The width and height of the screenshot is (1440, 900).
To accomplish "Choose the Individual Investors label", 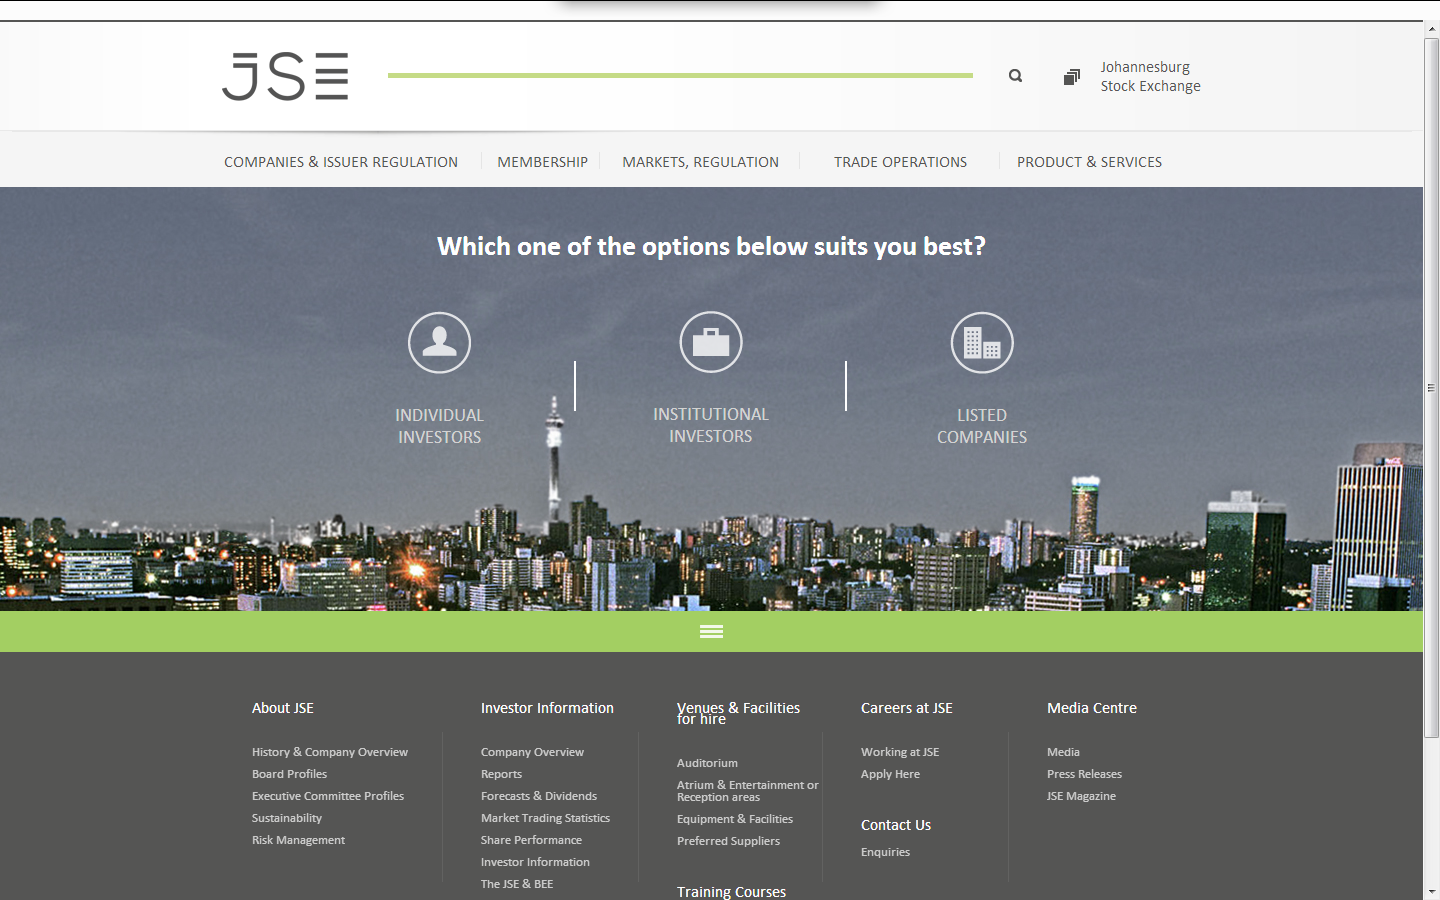I will [439, 426].
